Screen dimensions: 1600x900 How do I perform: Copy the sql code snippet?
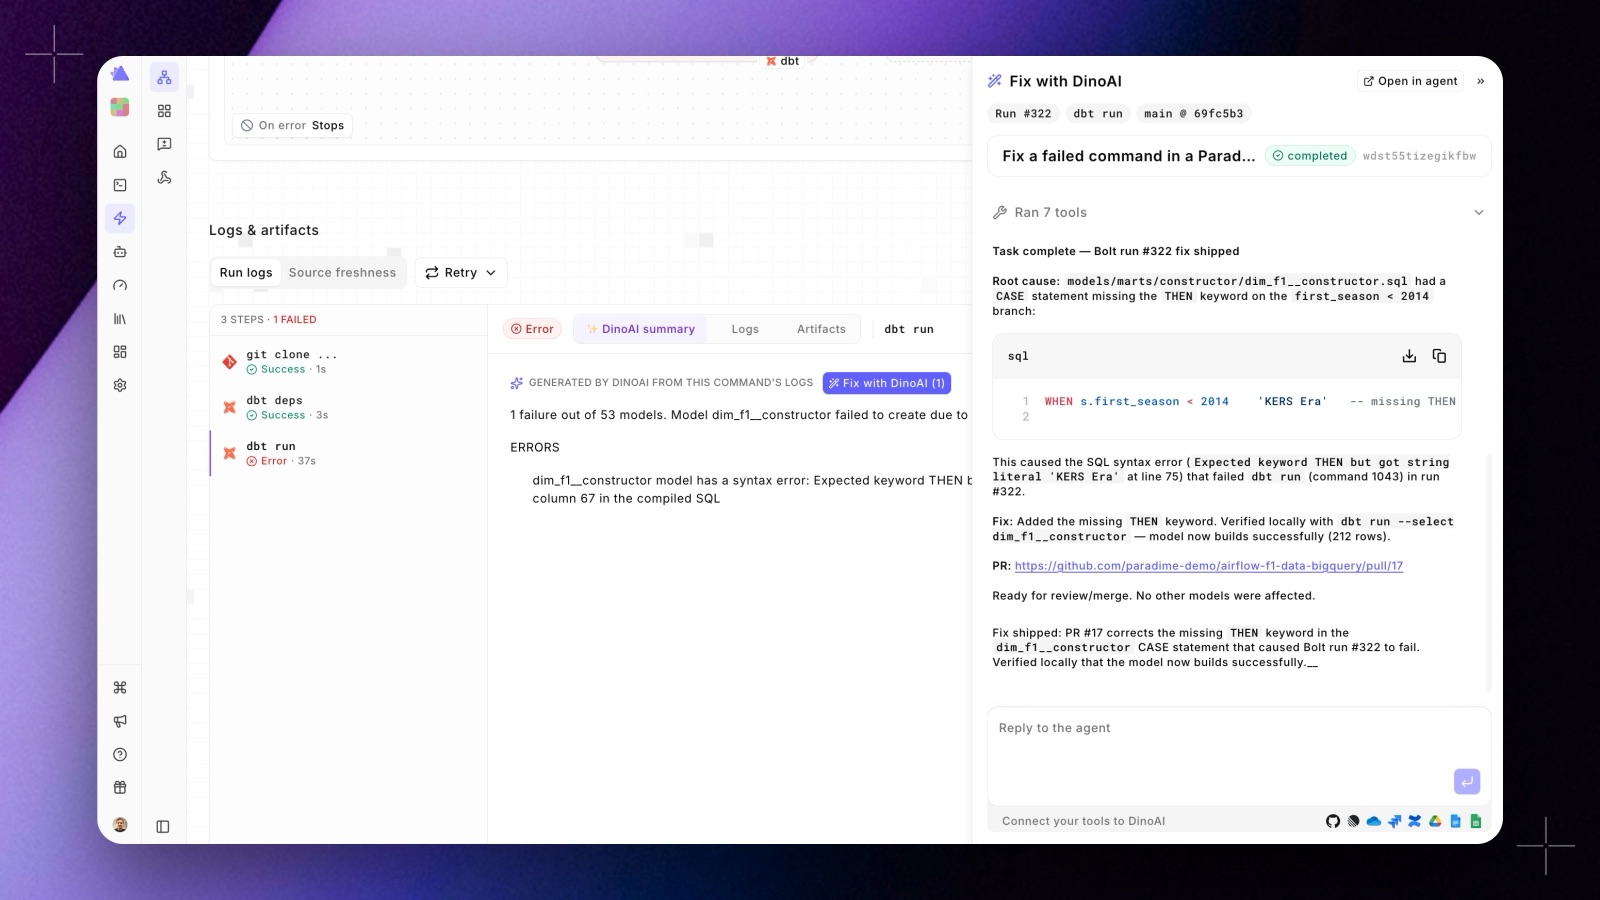pos(1439,356)
